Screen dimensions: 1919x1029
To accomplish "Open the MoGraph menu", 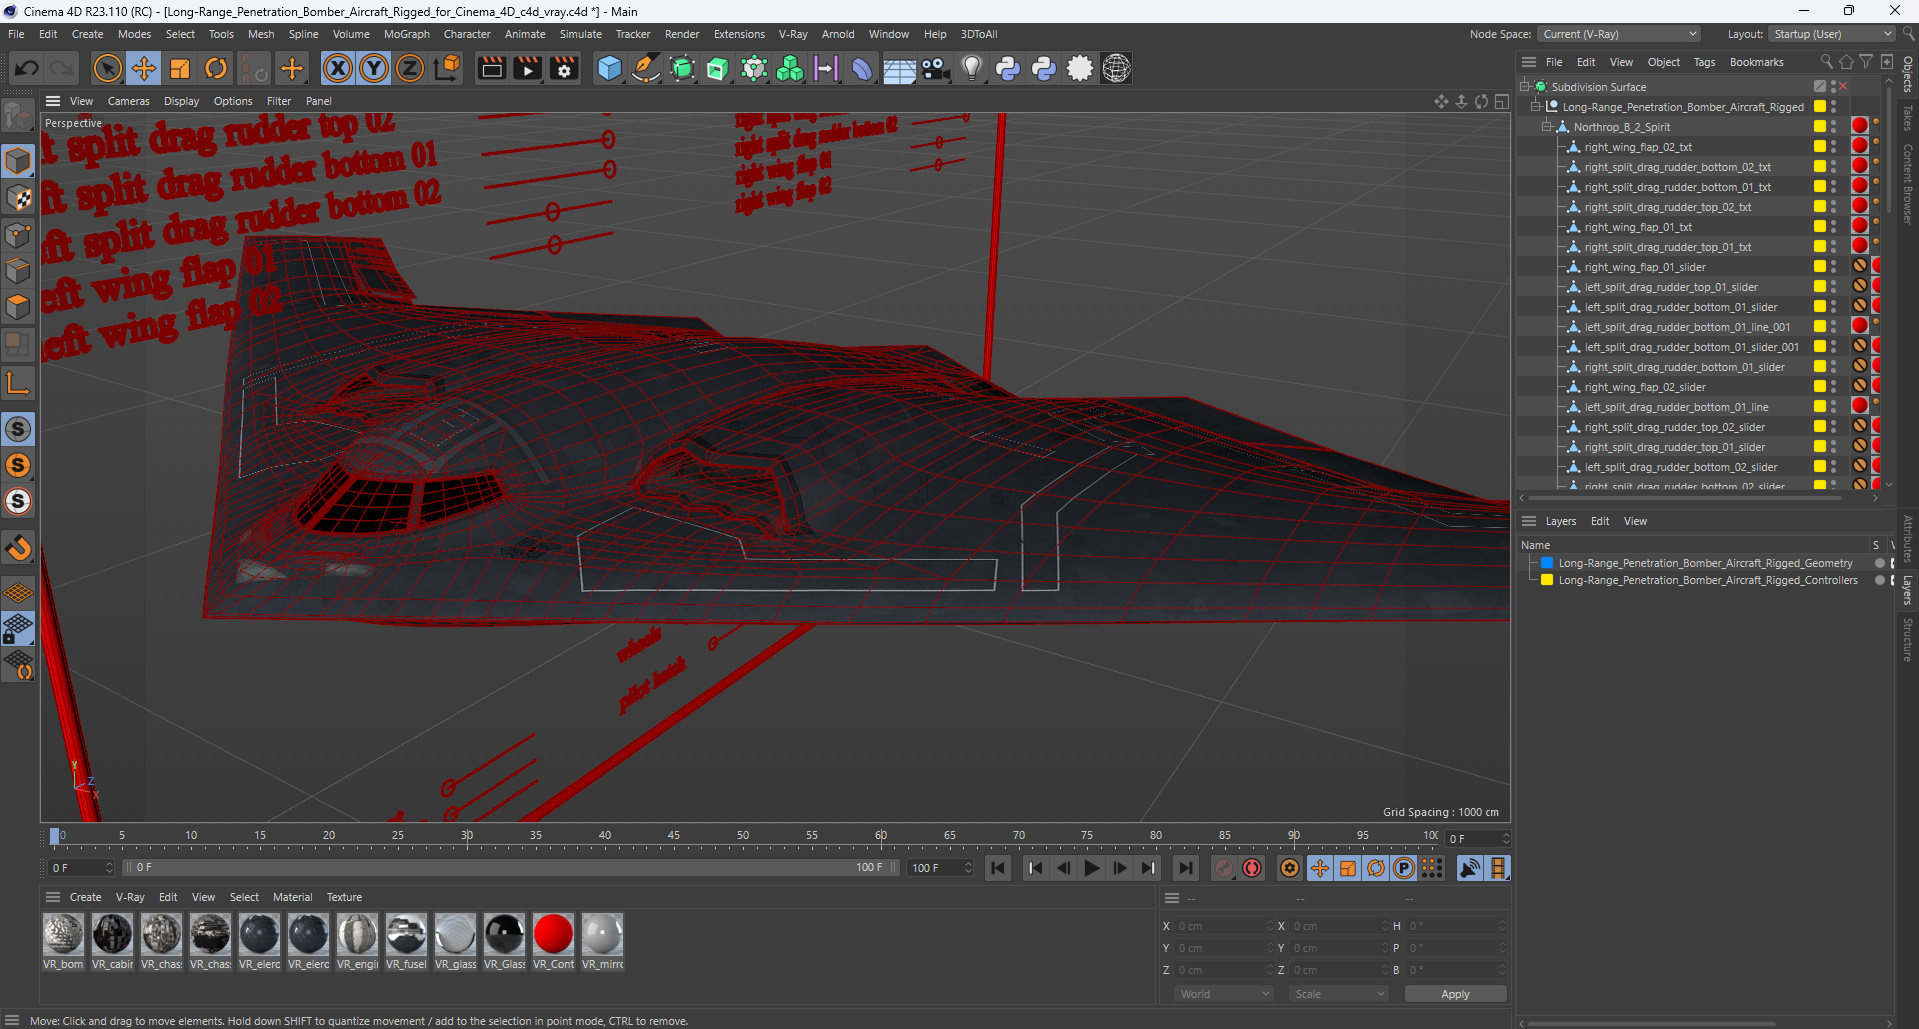I will coord(407,34).
